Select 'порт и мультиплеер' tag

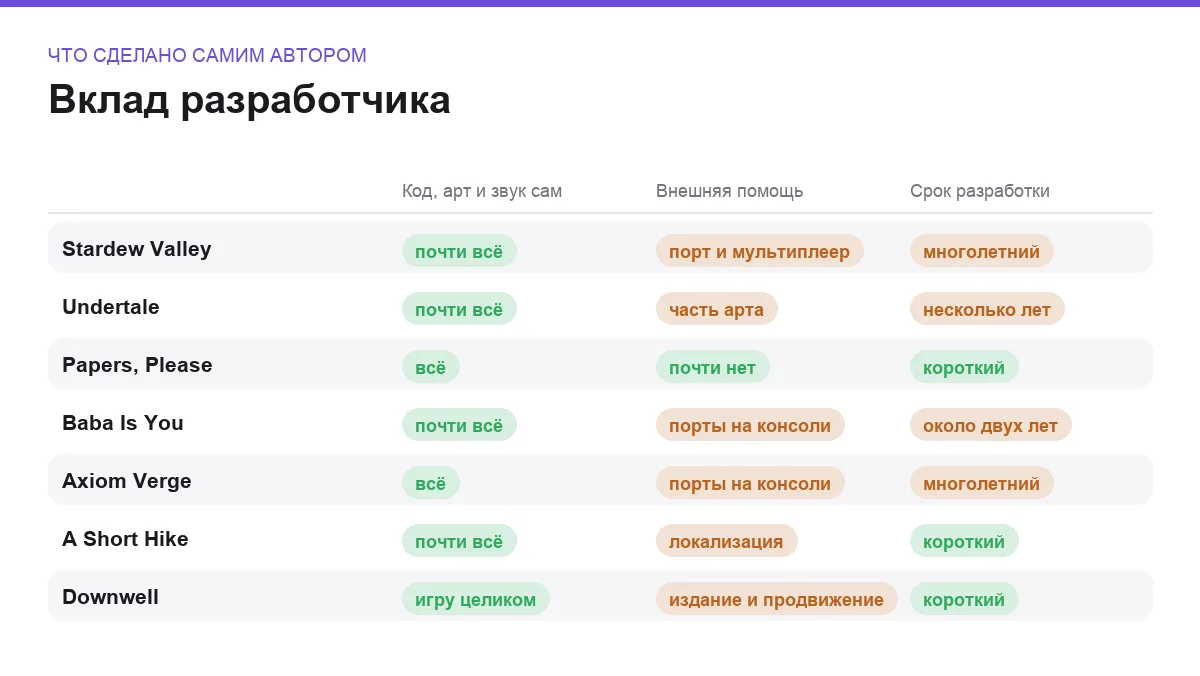tap(759, 251)
